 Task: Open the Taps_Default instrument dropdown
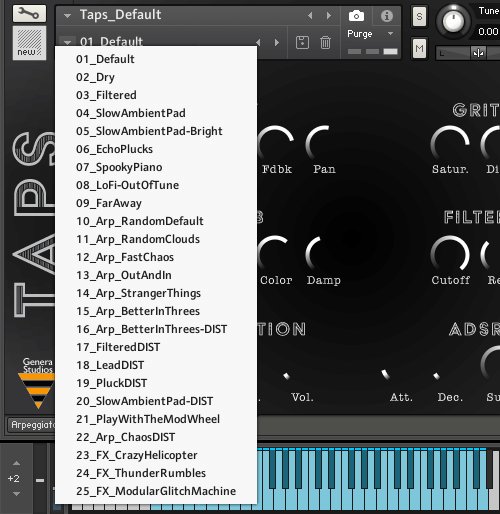coord(68,15)
